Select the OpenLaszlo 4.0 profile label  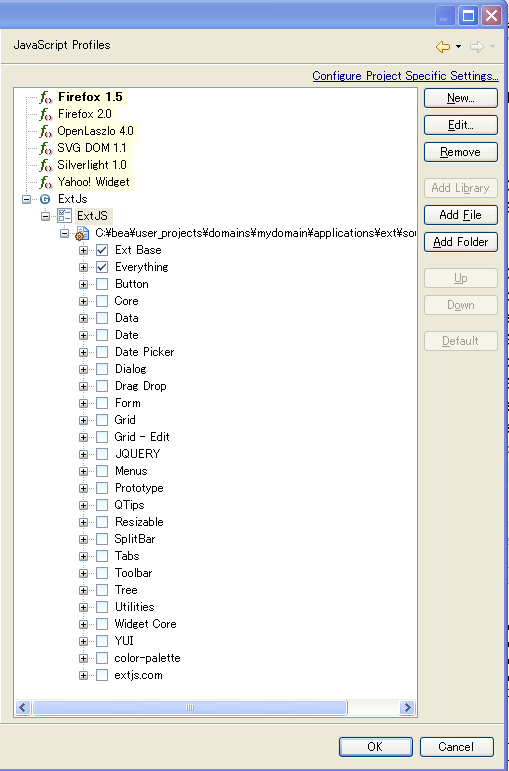click(x=95, y=131)
